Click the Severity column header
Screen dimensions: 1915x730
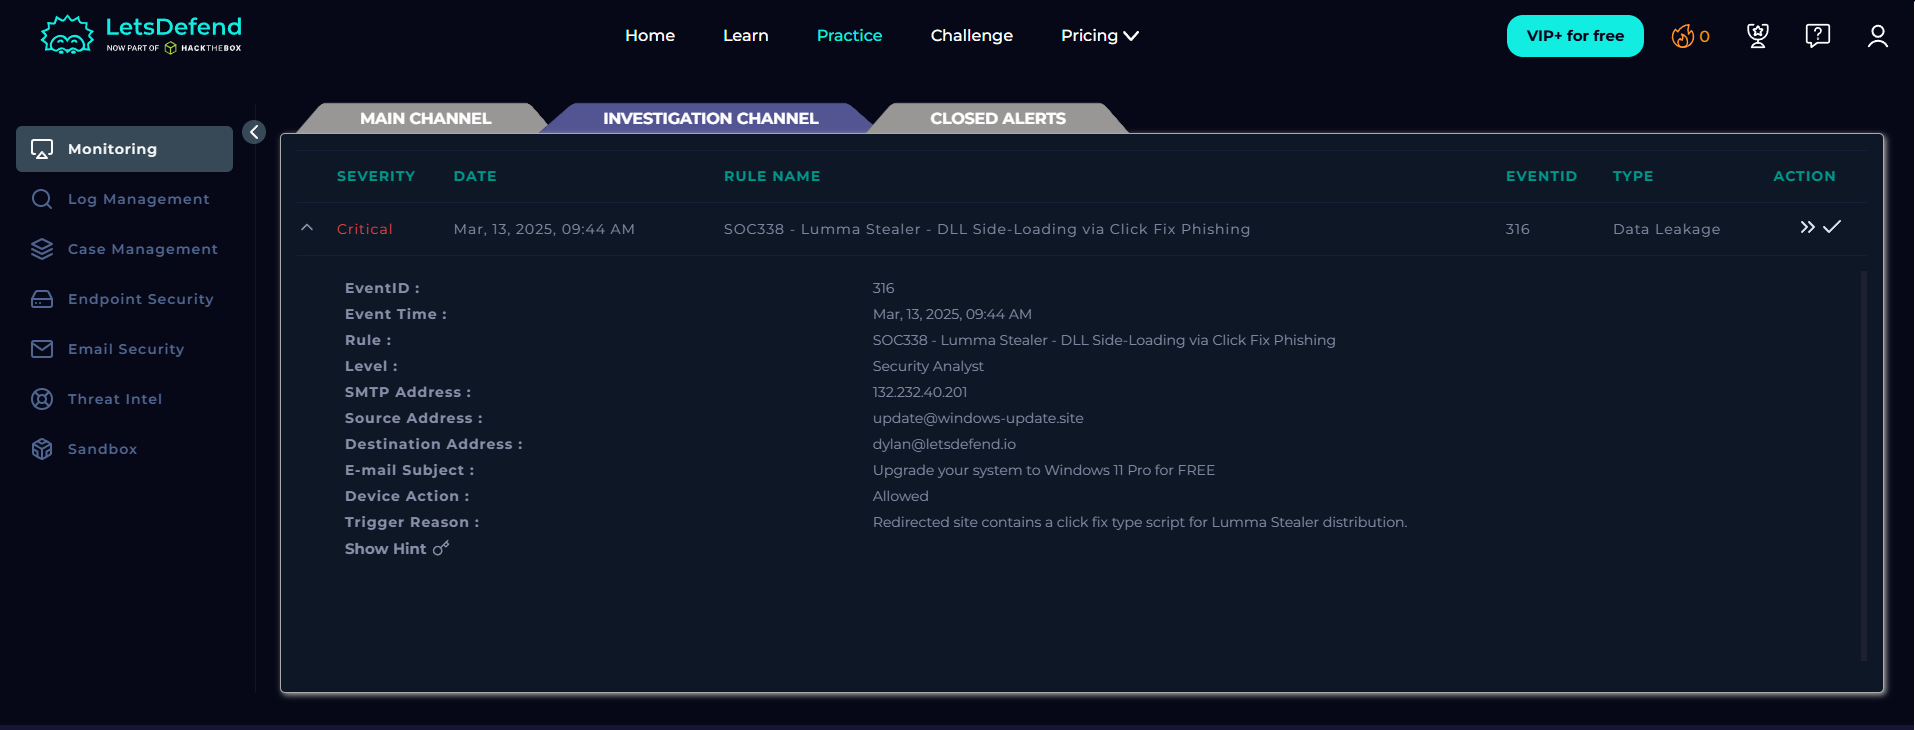pos(376,176)
